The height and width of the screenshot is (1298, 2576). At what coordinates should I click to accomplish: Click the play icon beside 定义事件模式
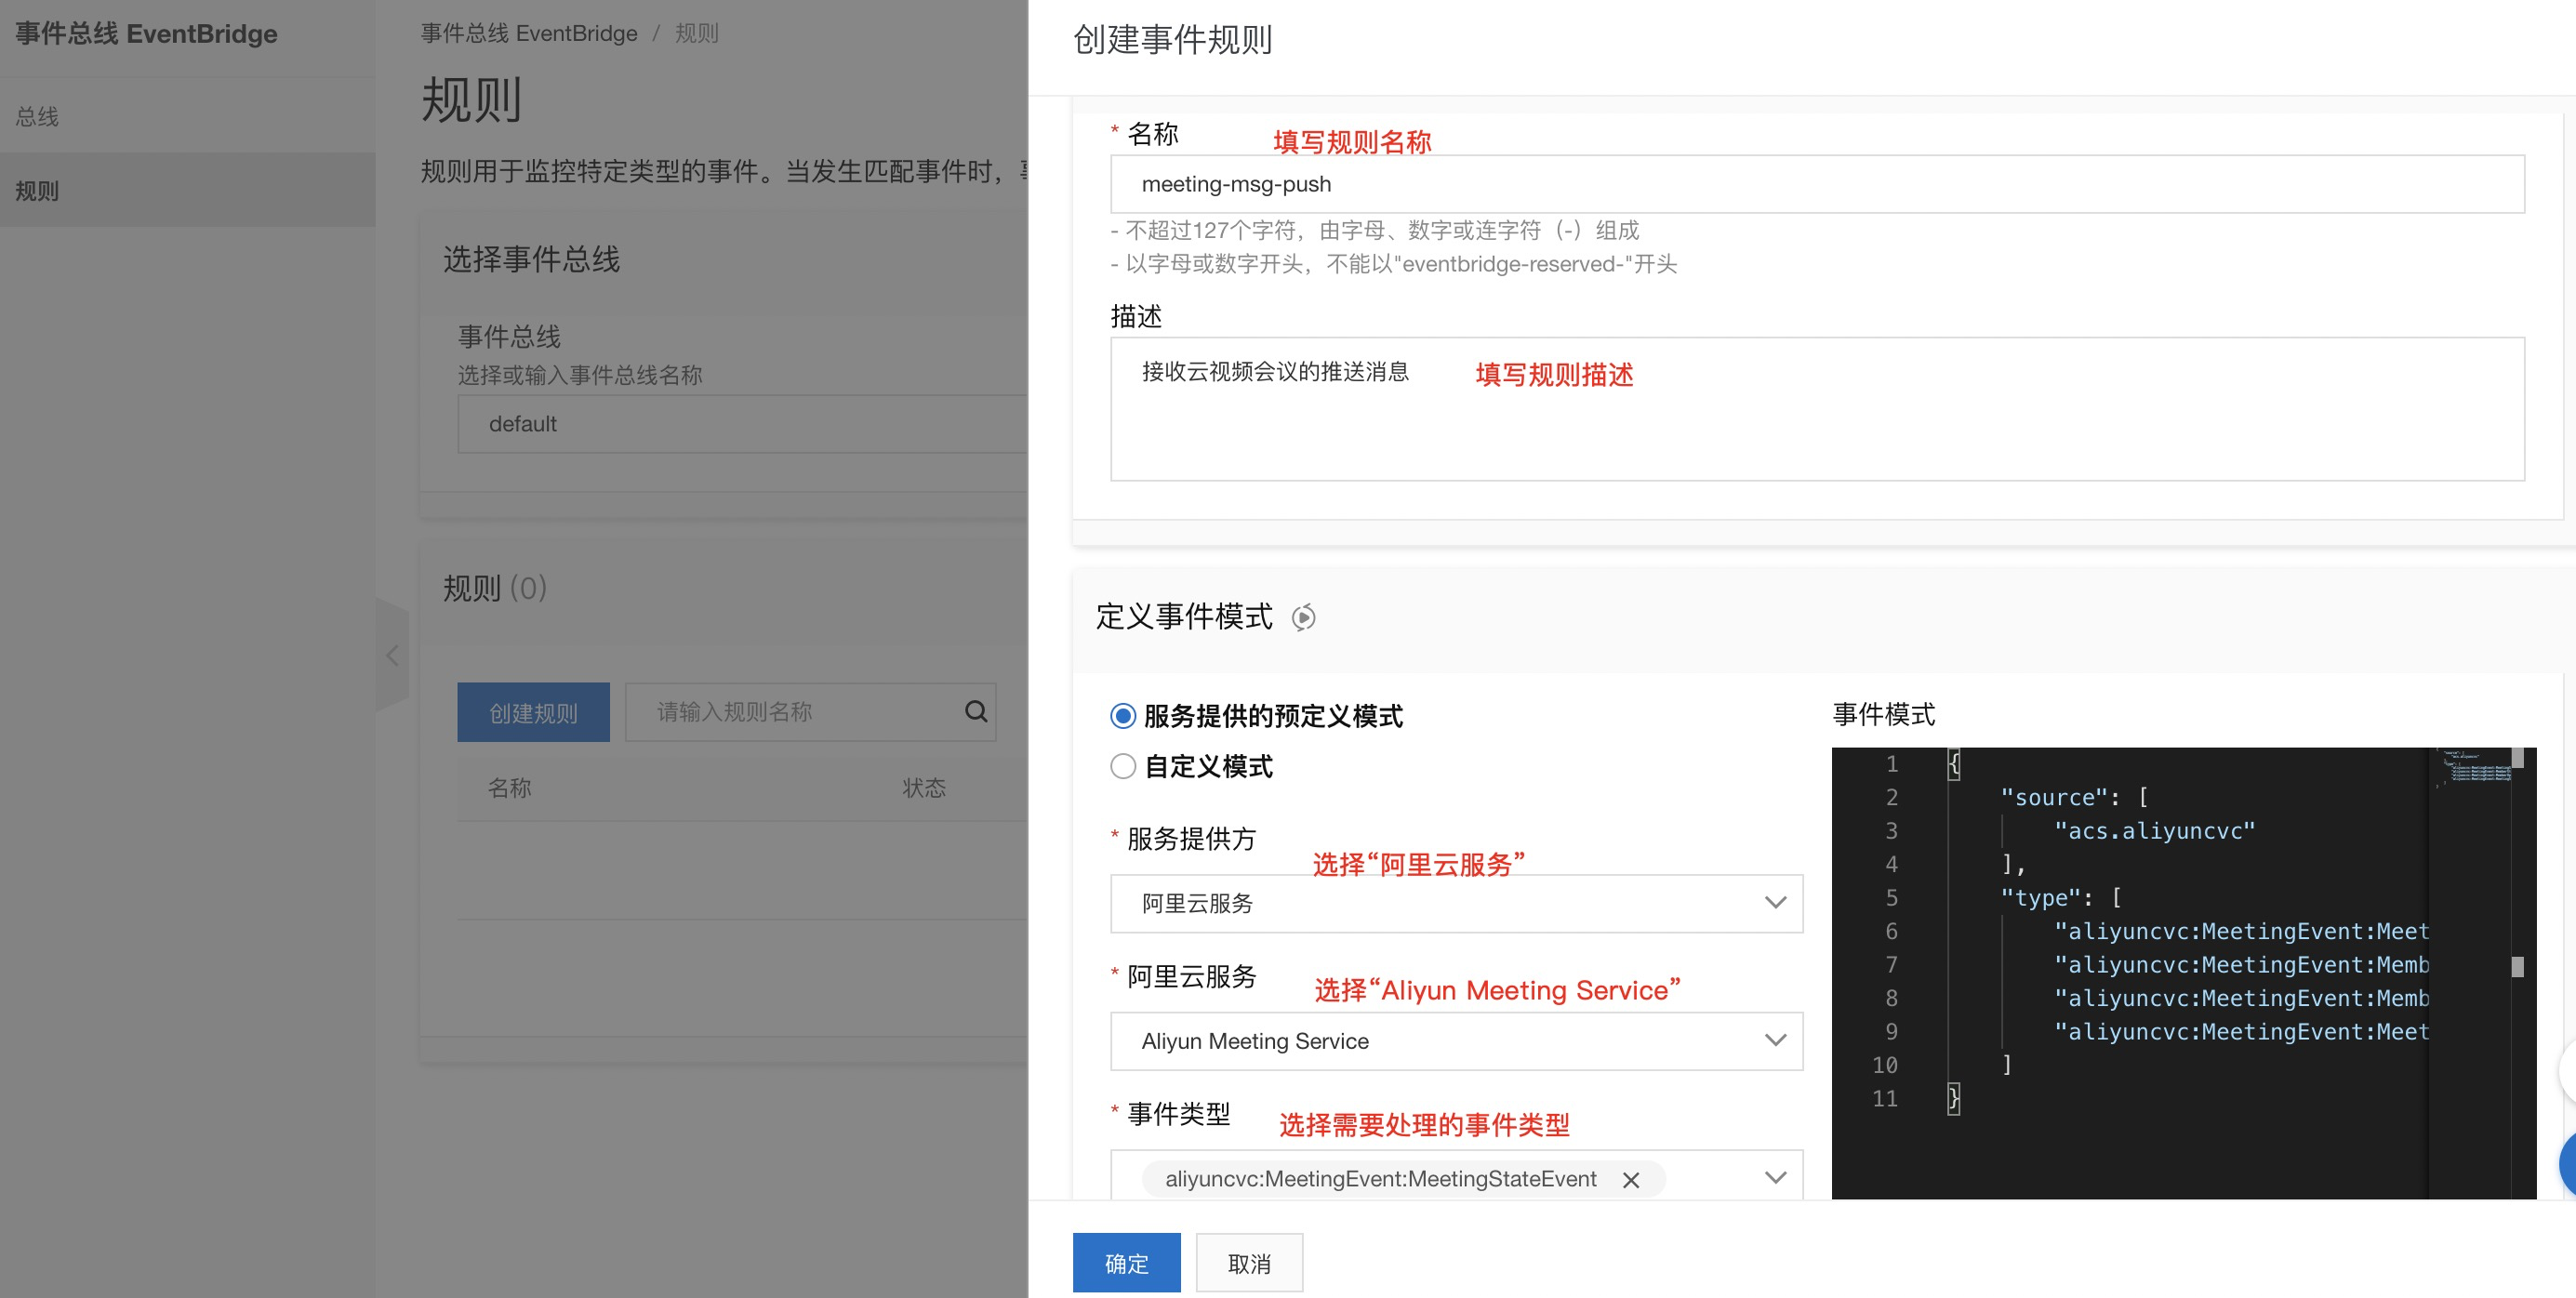coord(1303,617)
